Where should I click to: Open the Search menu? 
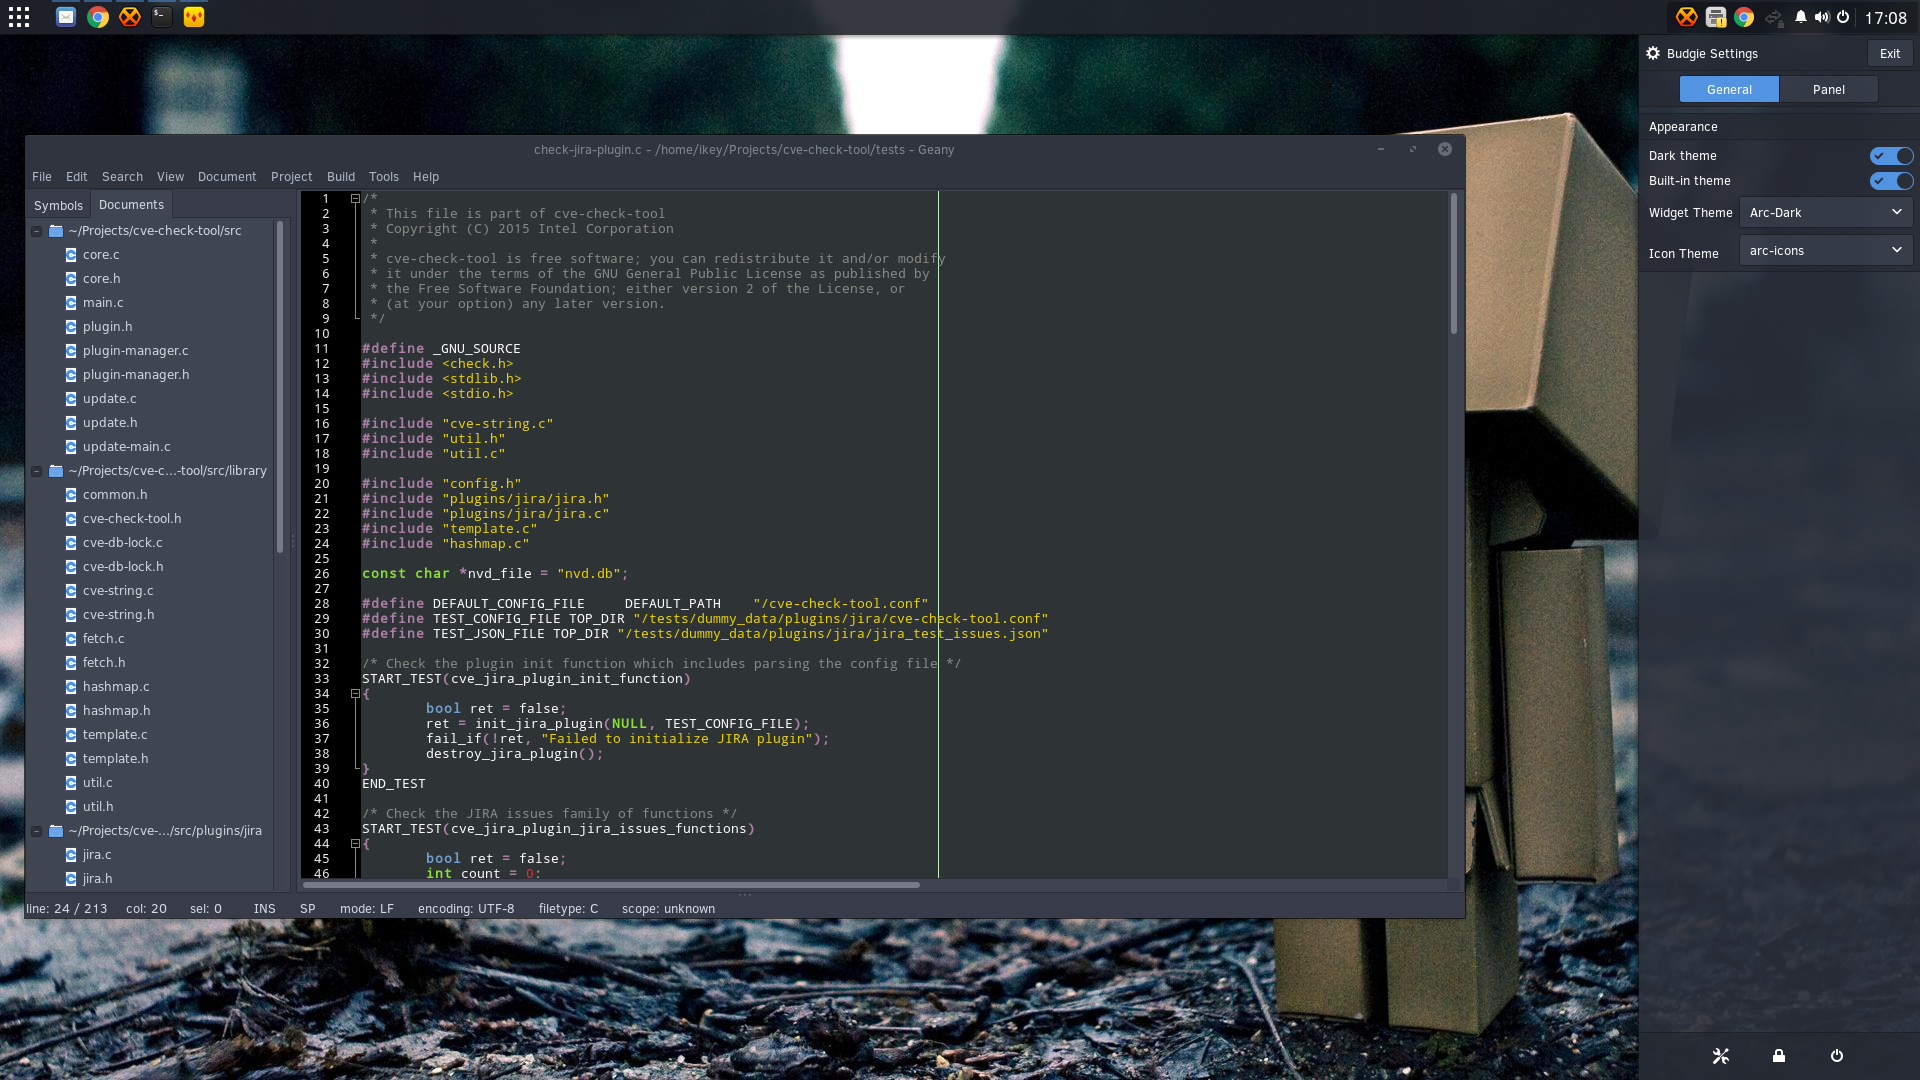(x=122, y=177)
